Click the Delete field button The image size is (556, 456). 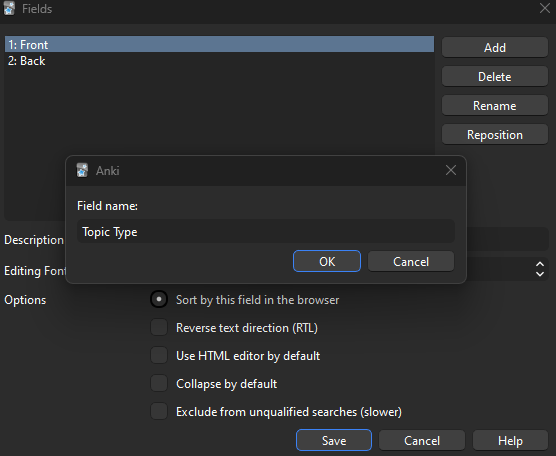495,76
